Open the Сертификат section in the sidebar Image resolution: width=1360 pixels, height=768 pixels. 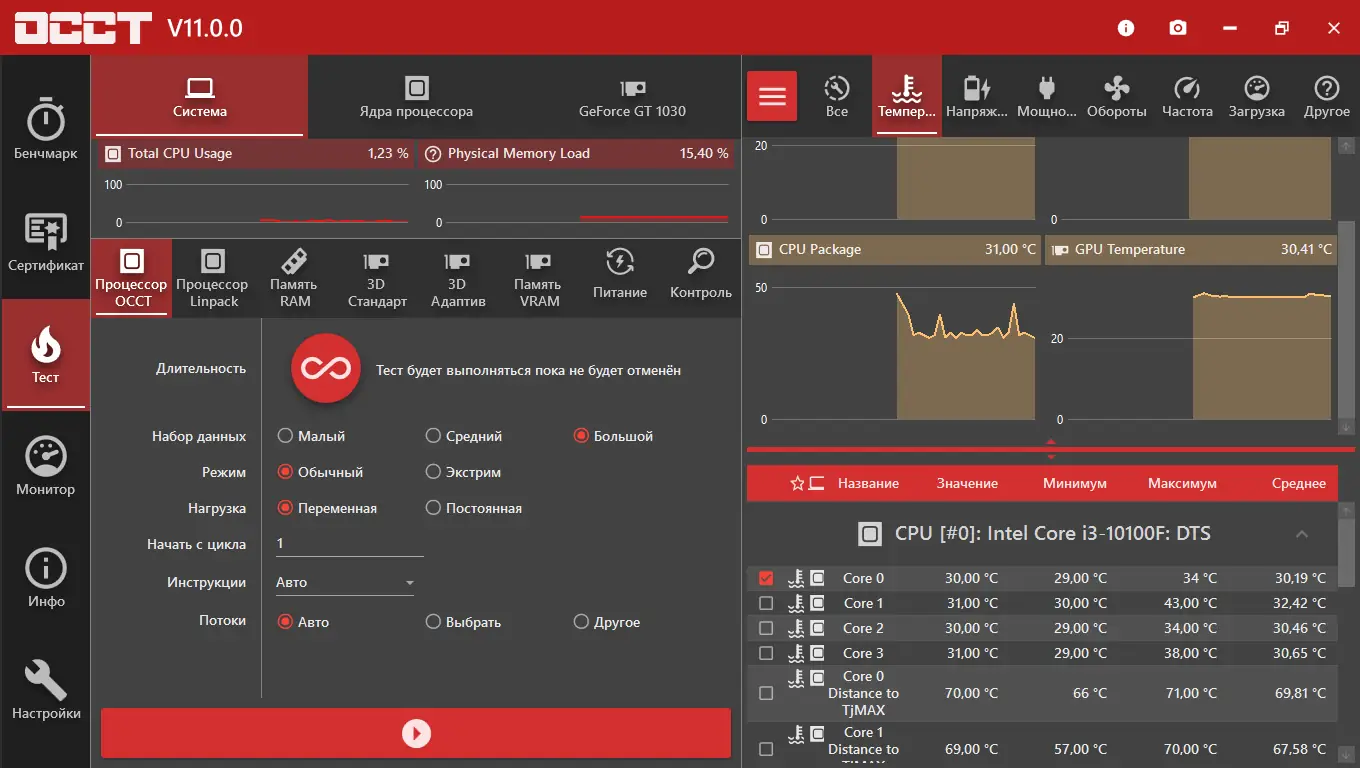click(x=45, y=242)
